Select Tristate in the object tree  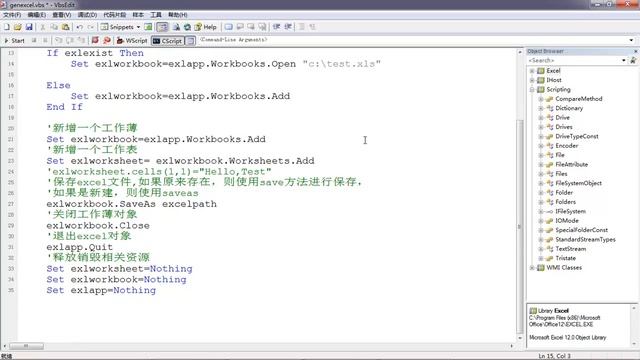click(x=565, y=258)
